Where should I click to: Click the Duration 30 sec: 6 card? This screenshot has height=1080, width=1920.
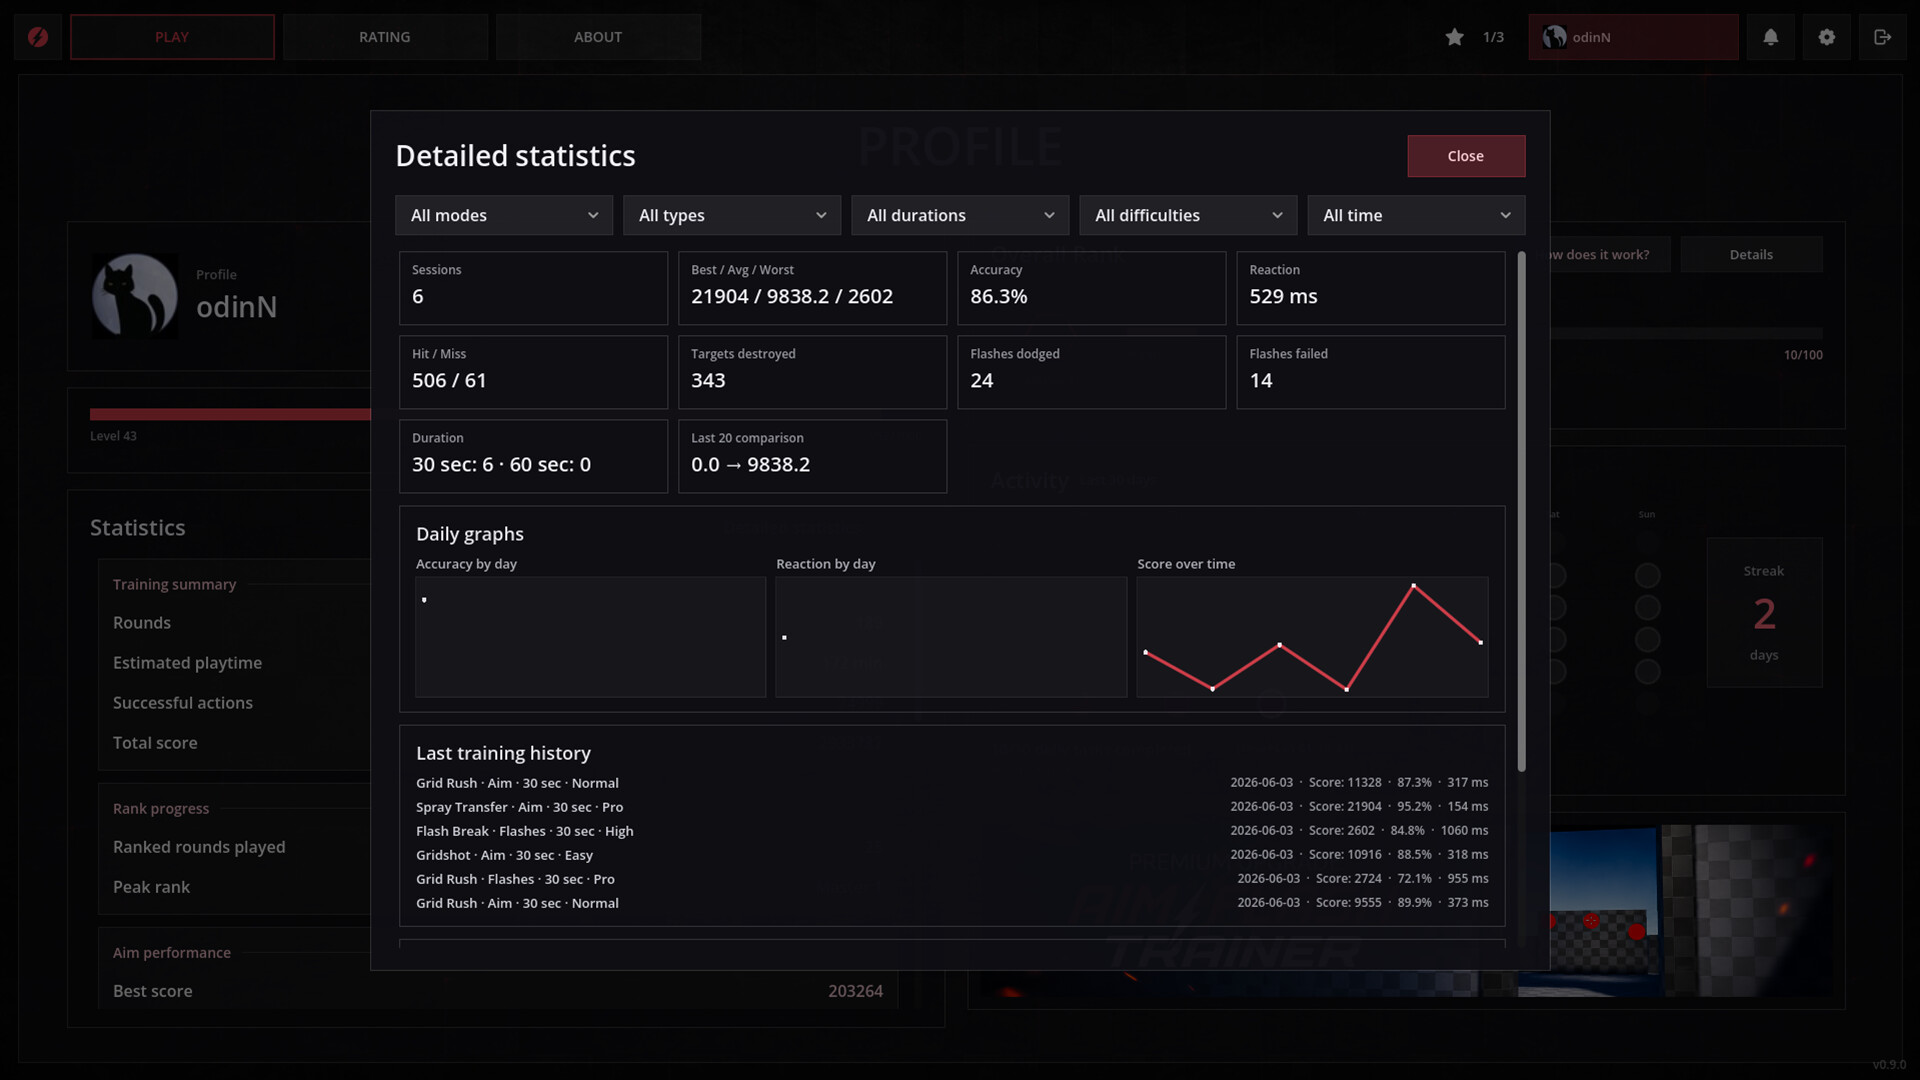pos(533,456)
